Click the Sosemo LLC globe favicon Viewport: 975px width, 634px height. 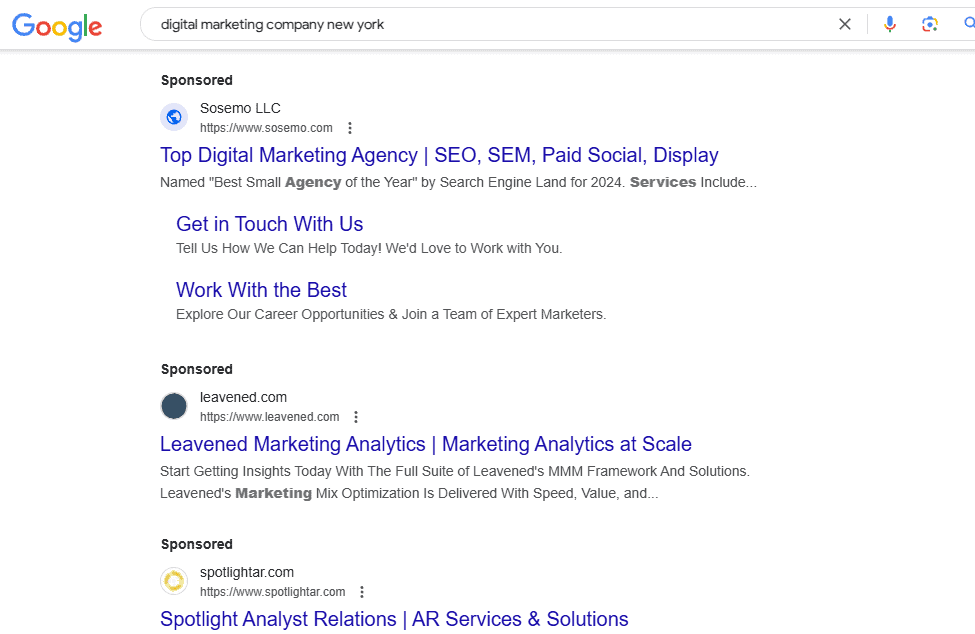(174, 117)
